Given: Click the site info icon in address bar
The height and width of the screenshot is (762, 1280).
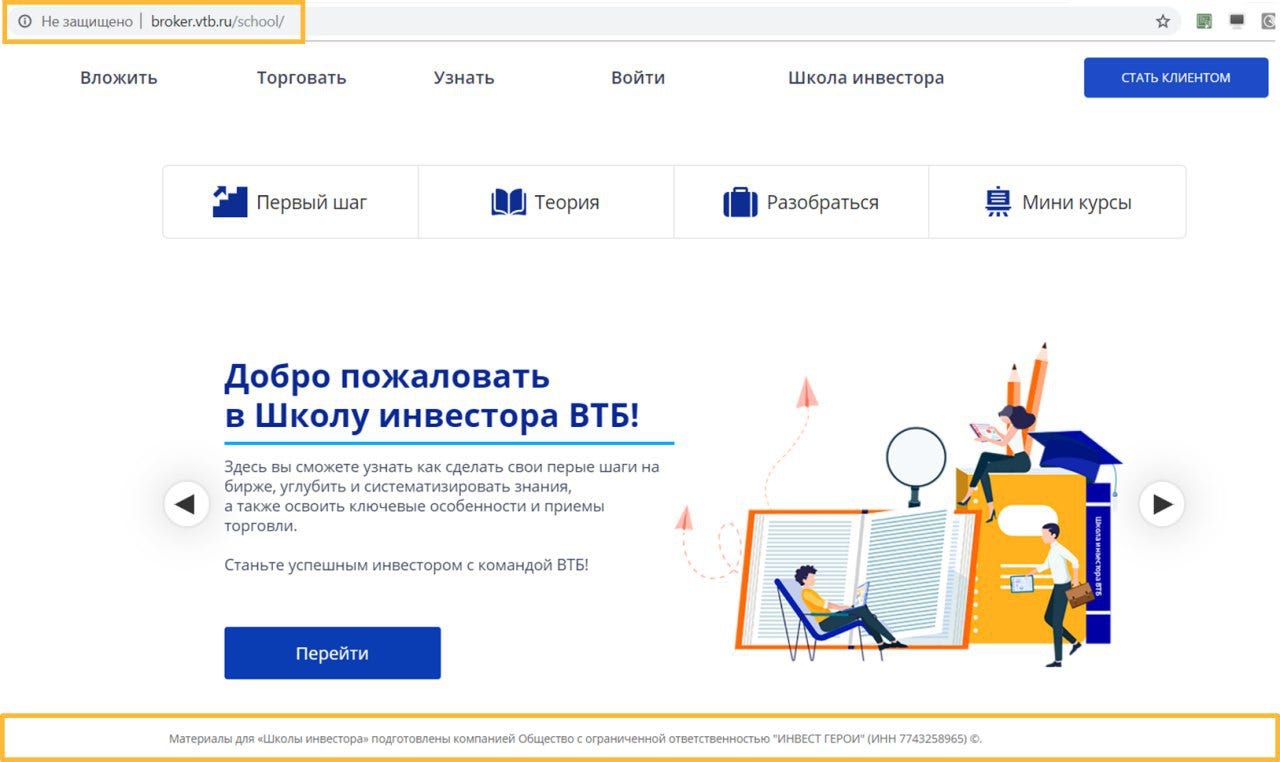Looking at the screenshot, I should [25, 21].
